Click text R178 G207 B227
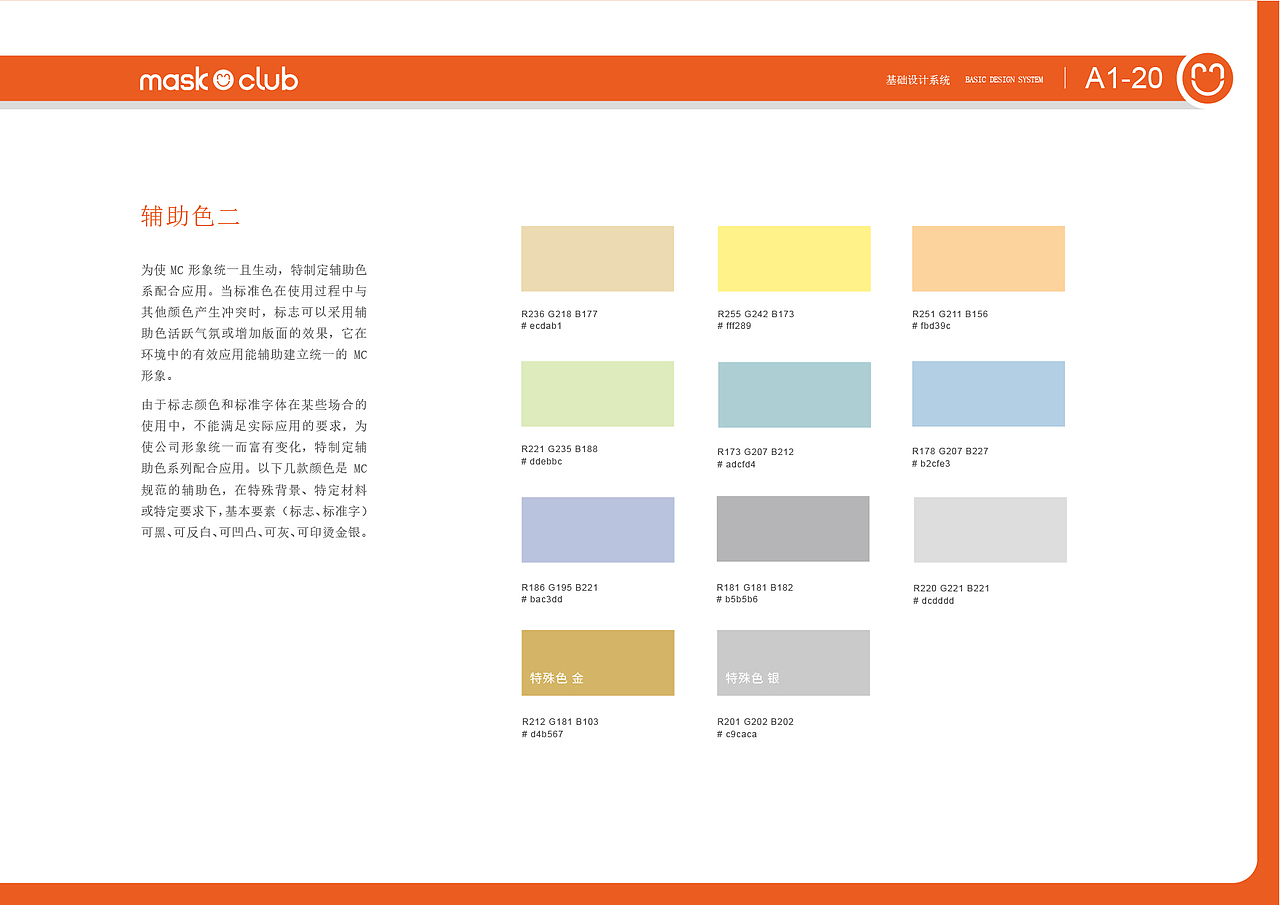Viewport: 1280px width, 905px height. [950, 451]
